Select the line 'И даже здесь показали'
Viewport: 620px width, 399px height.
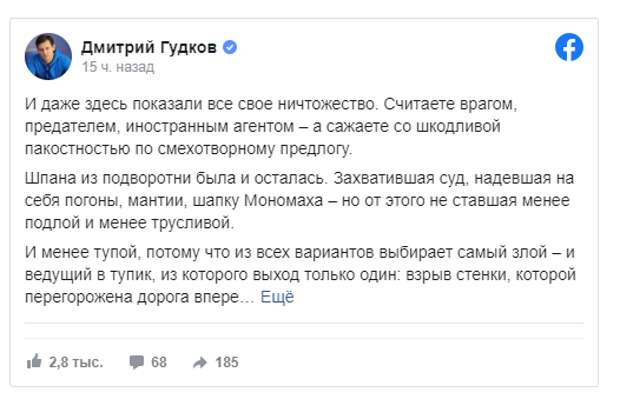tap(271, 104)
